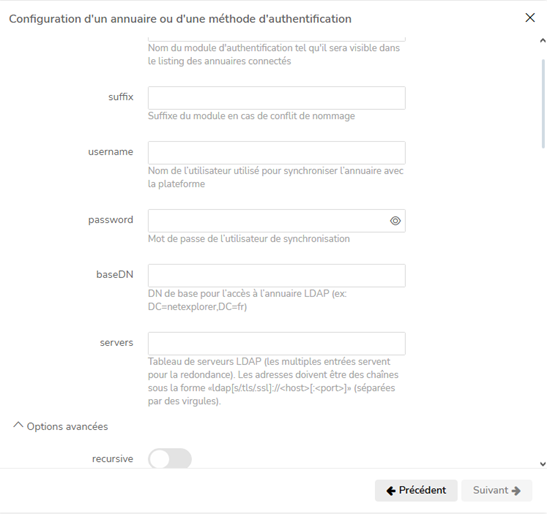Focus the baseDN input field

click(277, 276)
